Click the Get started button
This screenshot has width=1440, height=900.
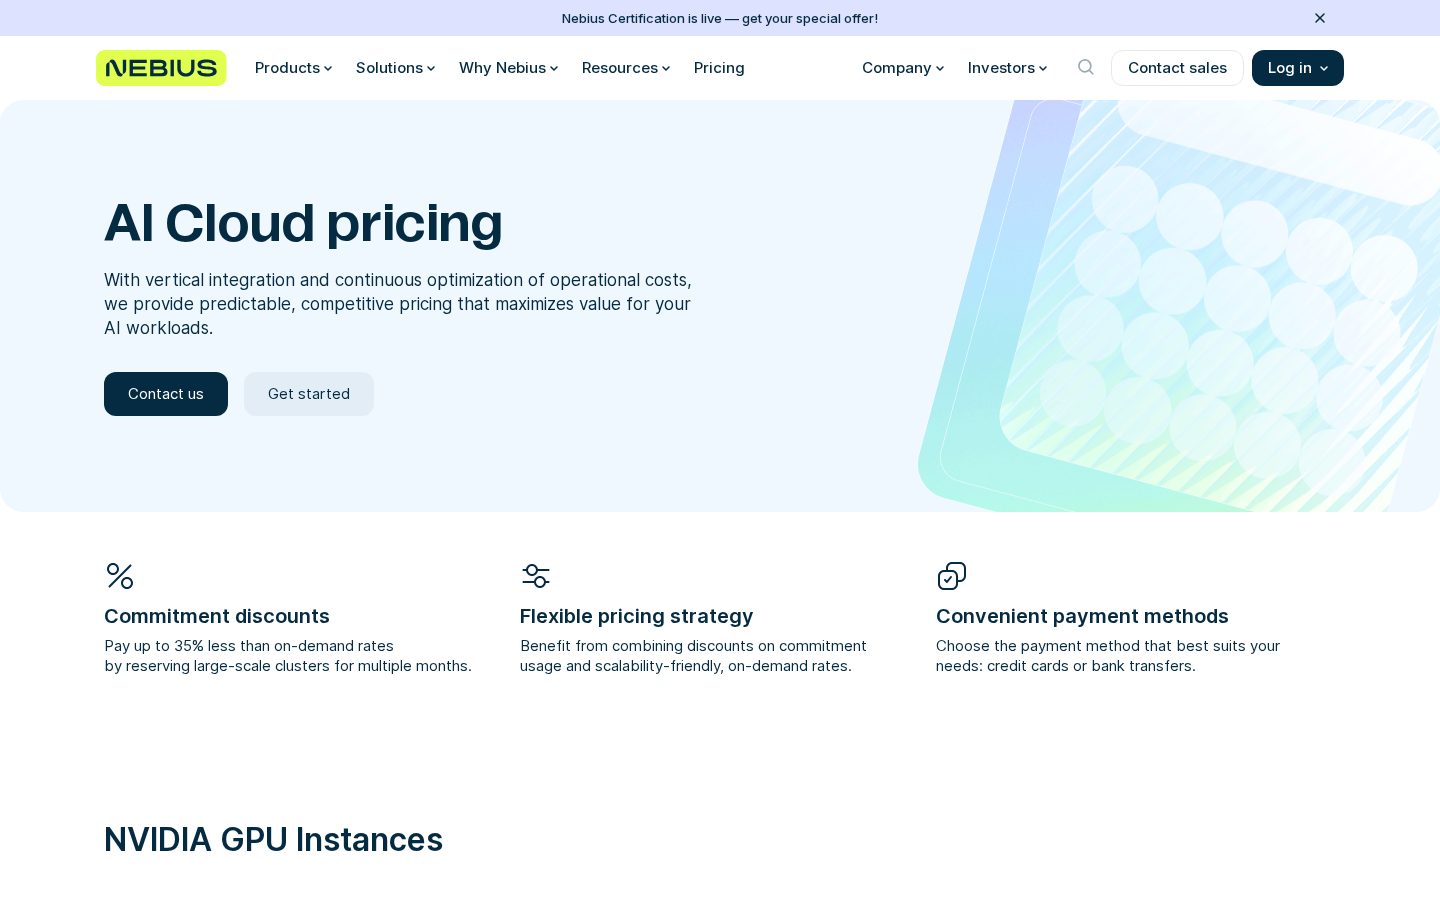click(309, 394)
